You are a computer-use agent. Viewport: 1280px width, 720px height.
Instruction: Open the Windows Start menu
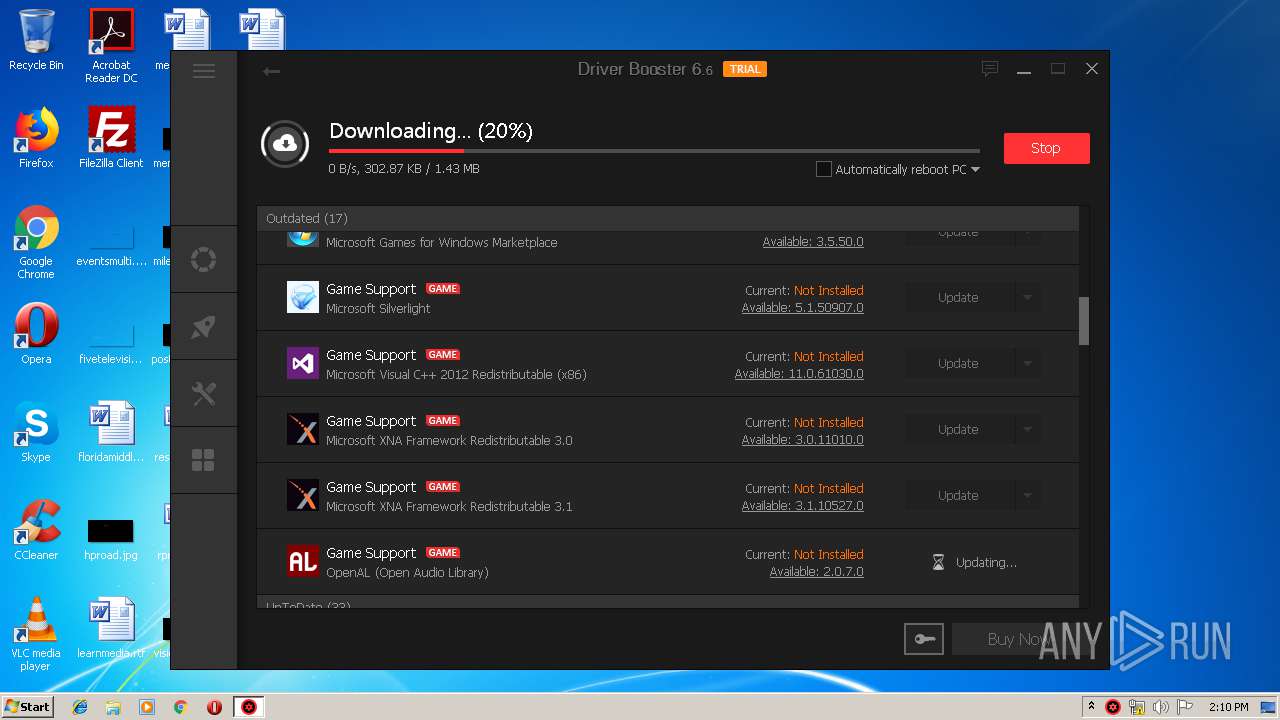click(28, 706)
